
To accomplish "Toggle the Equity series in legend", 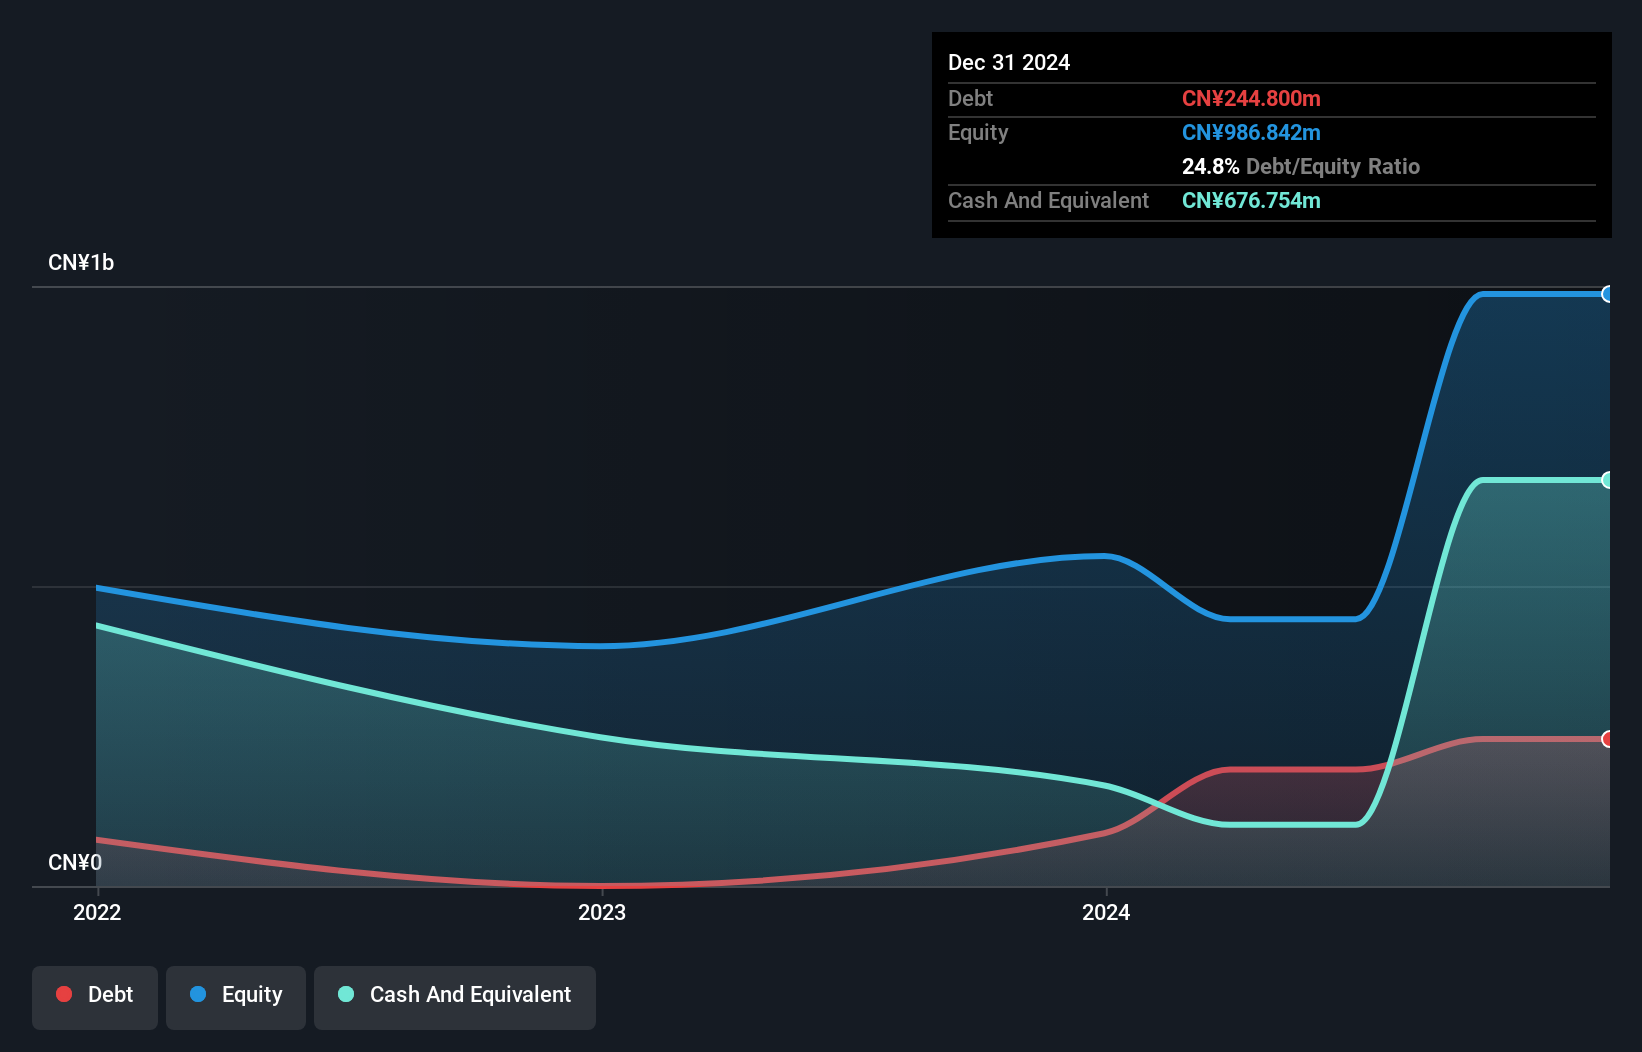I will (236, 997).
